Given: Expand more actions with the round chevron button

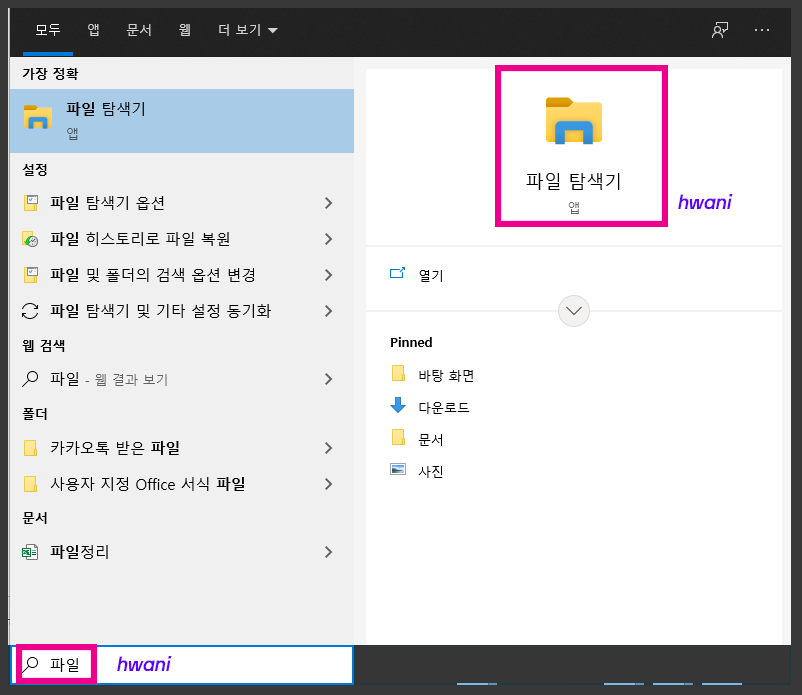Looking at the screenshot, I should click(574, 311).
